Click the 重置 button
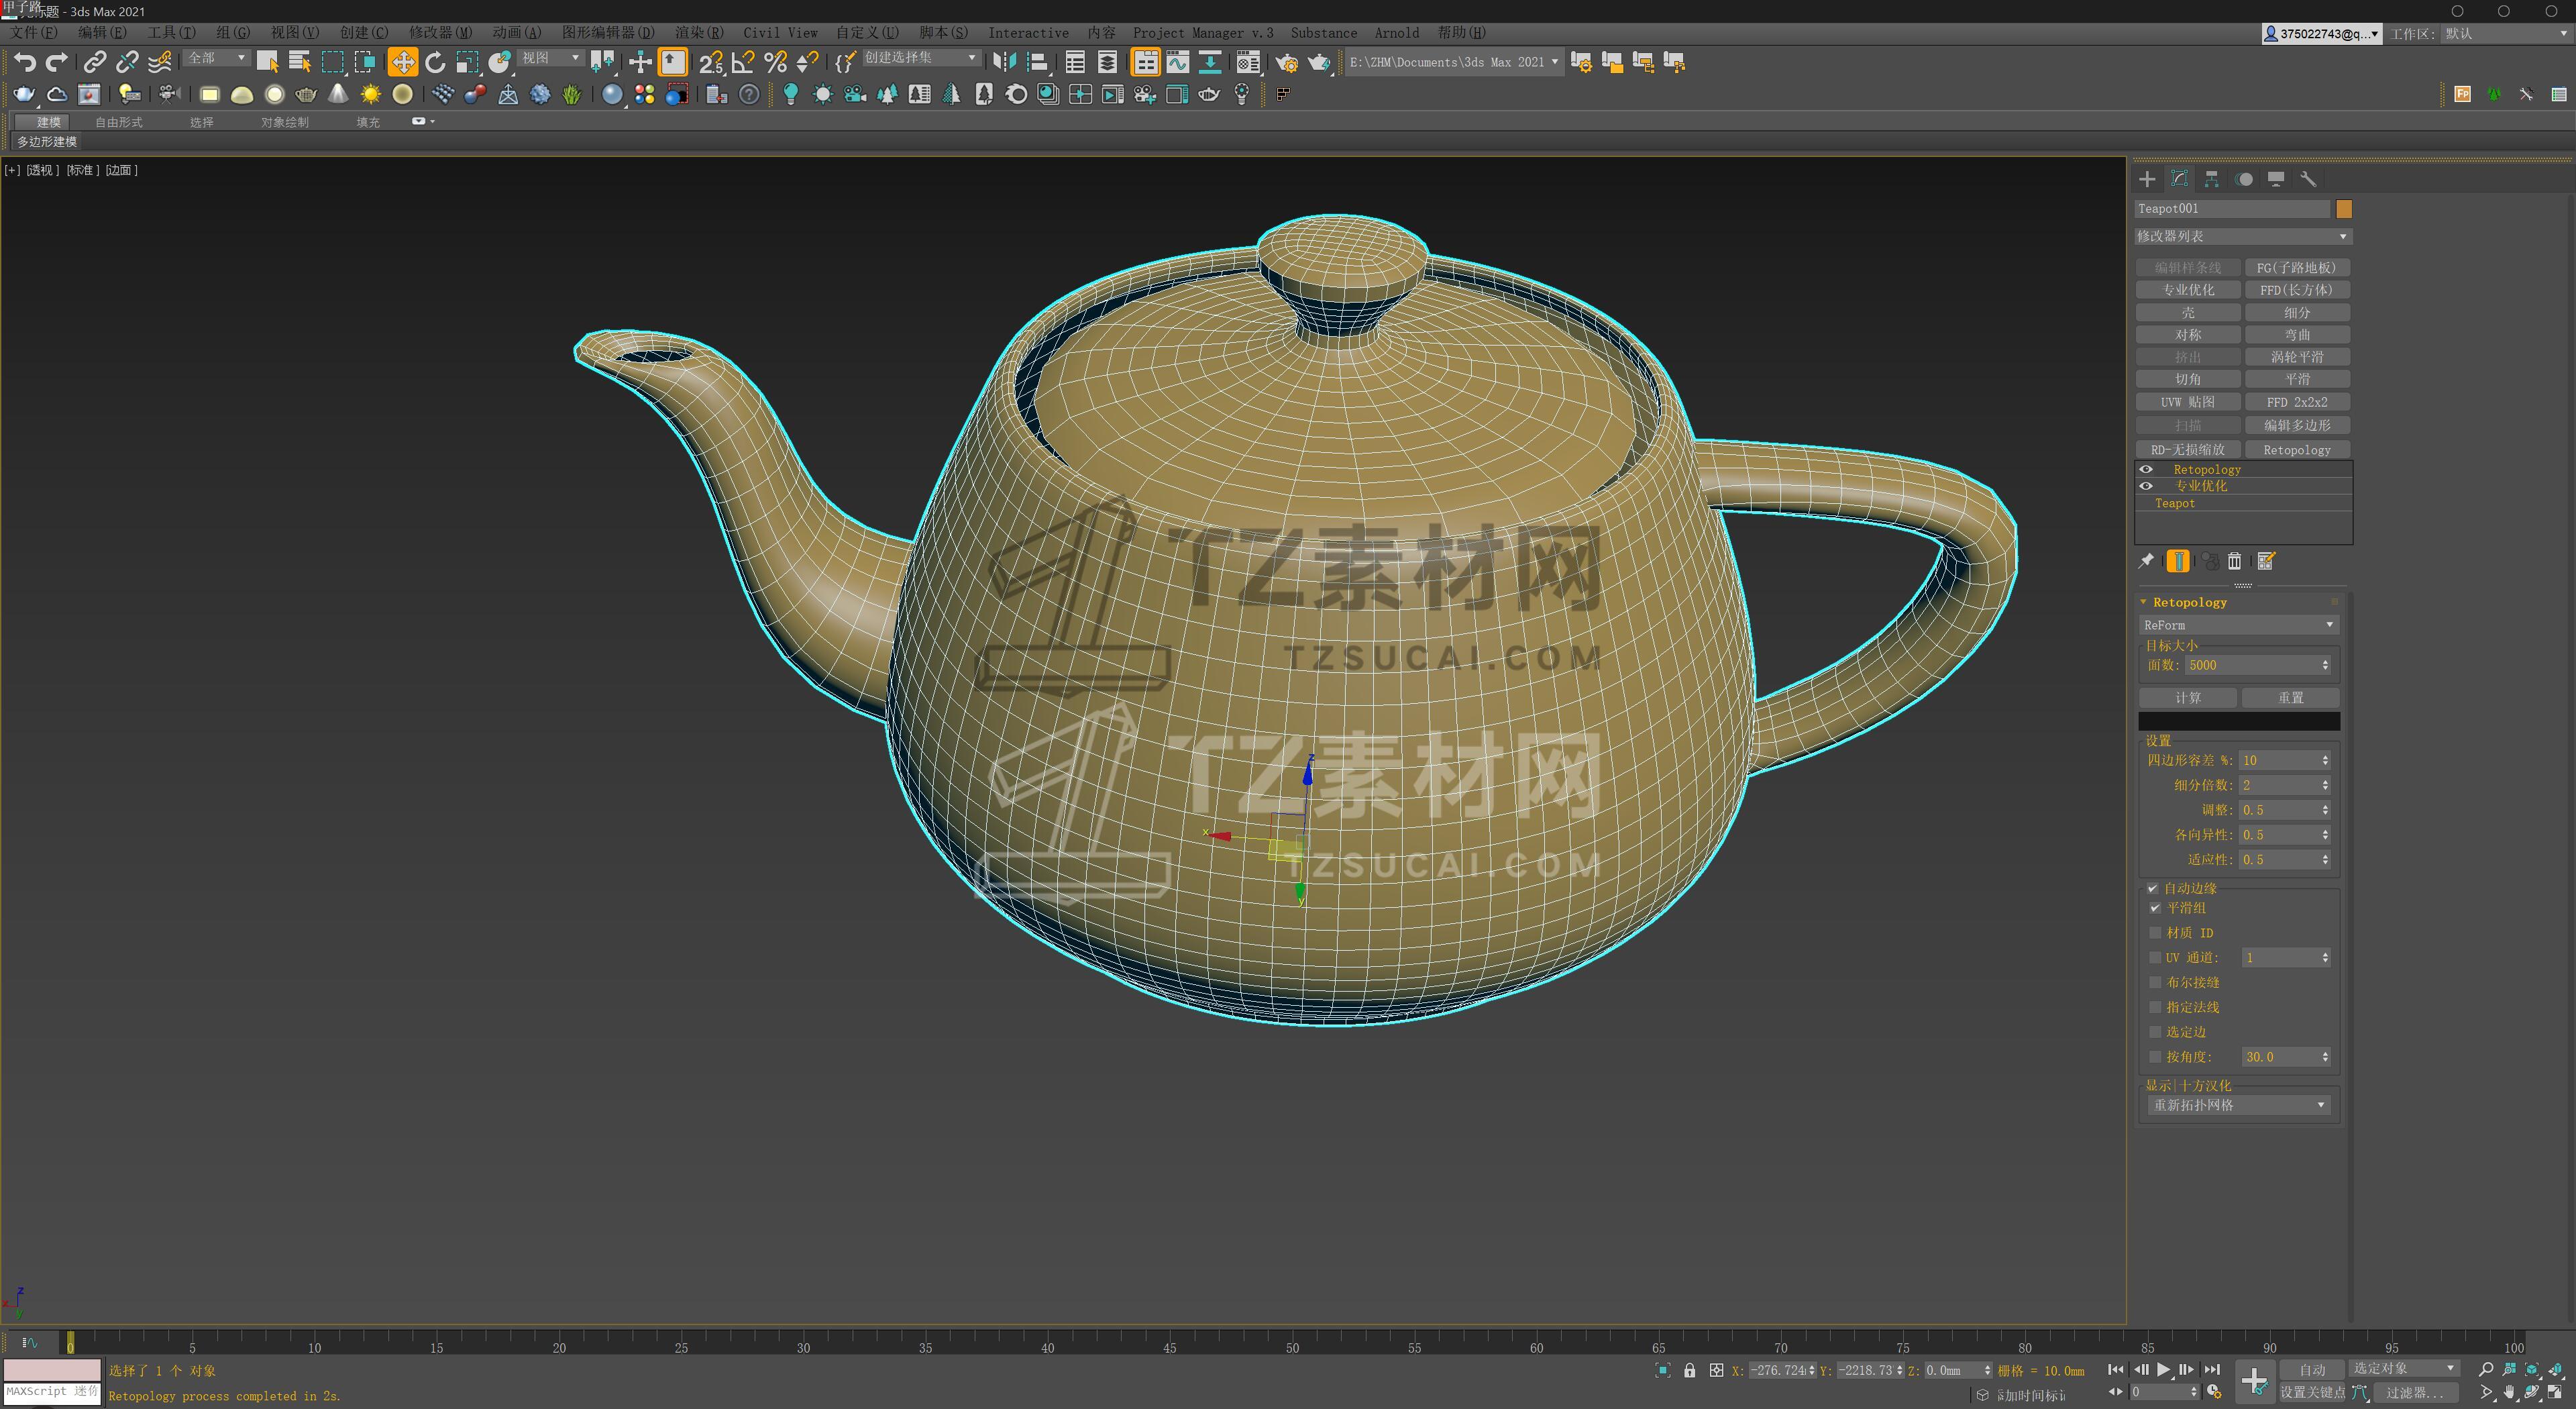Viewport: 2576px width, 1409px height. pyautogui.click(x=2290, y=697)
